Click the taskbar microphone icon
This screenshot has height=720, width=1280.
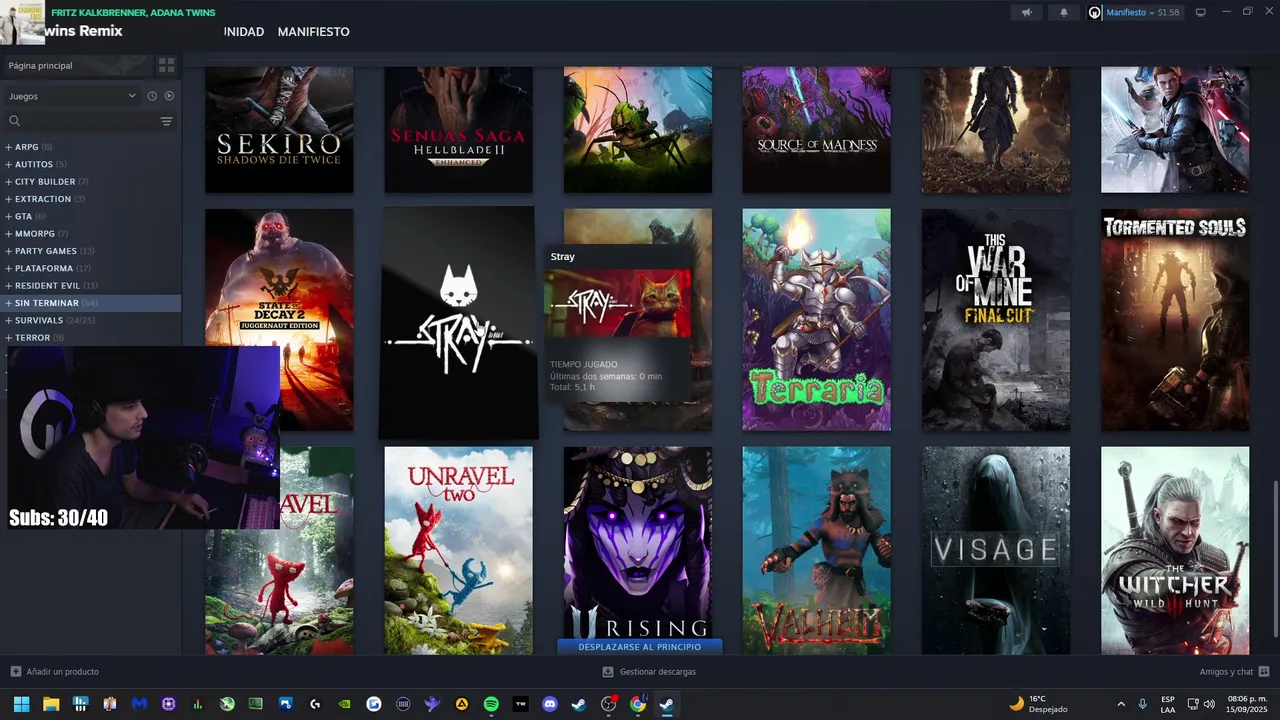click(x=1143, y=704)
